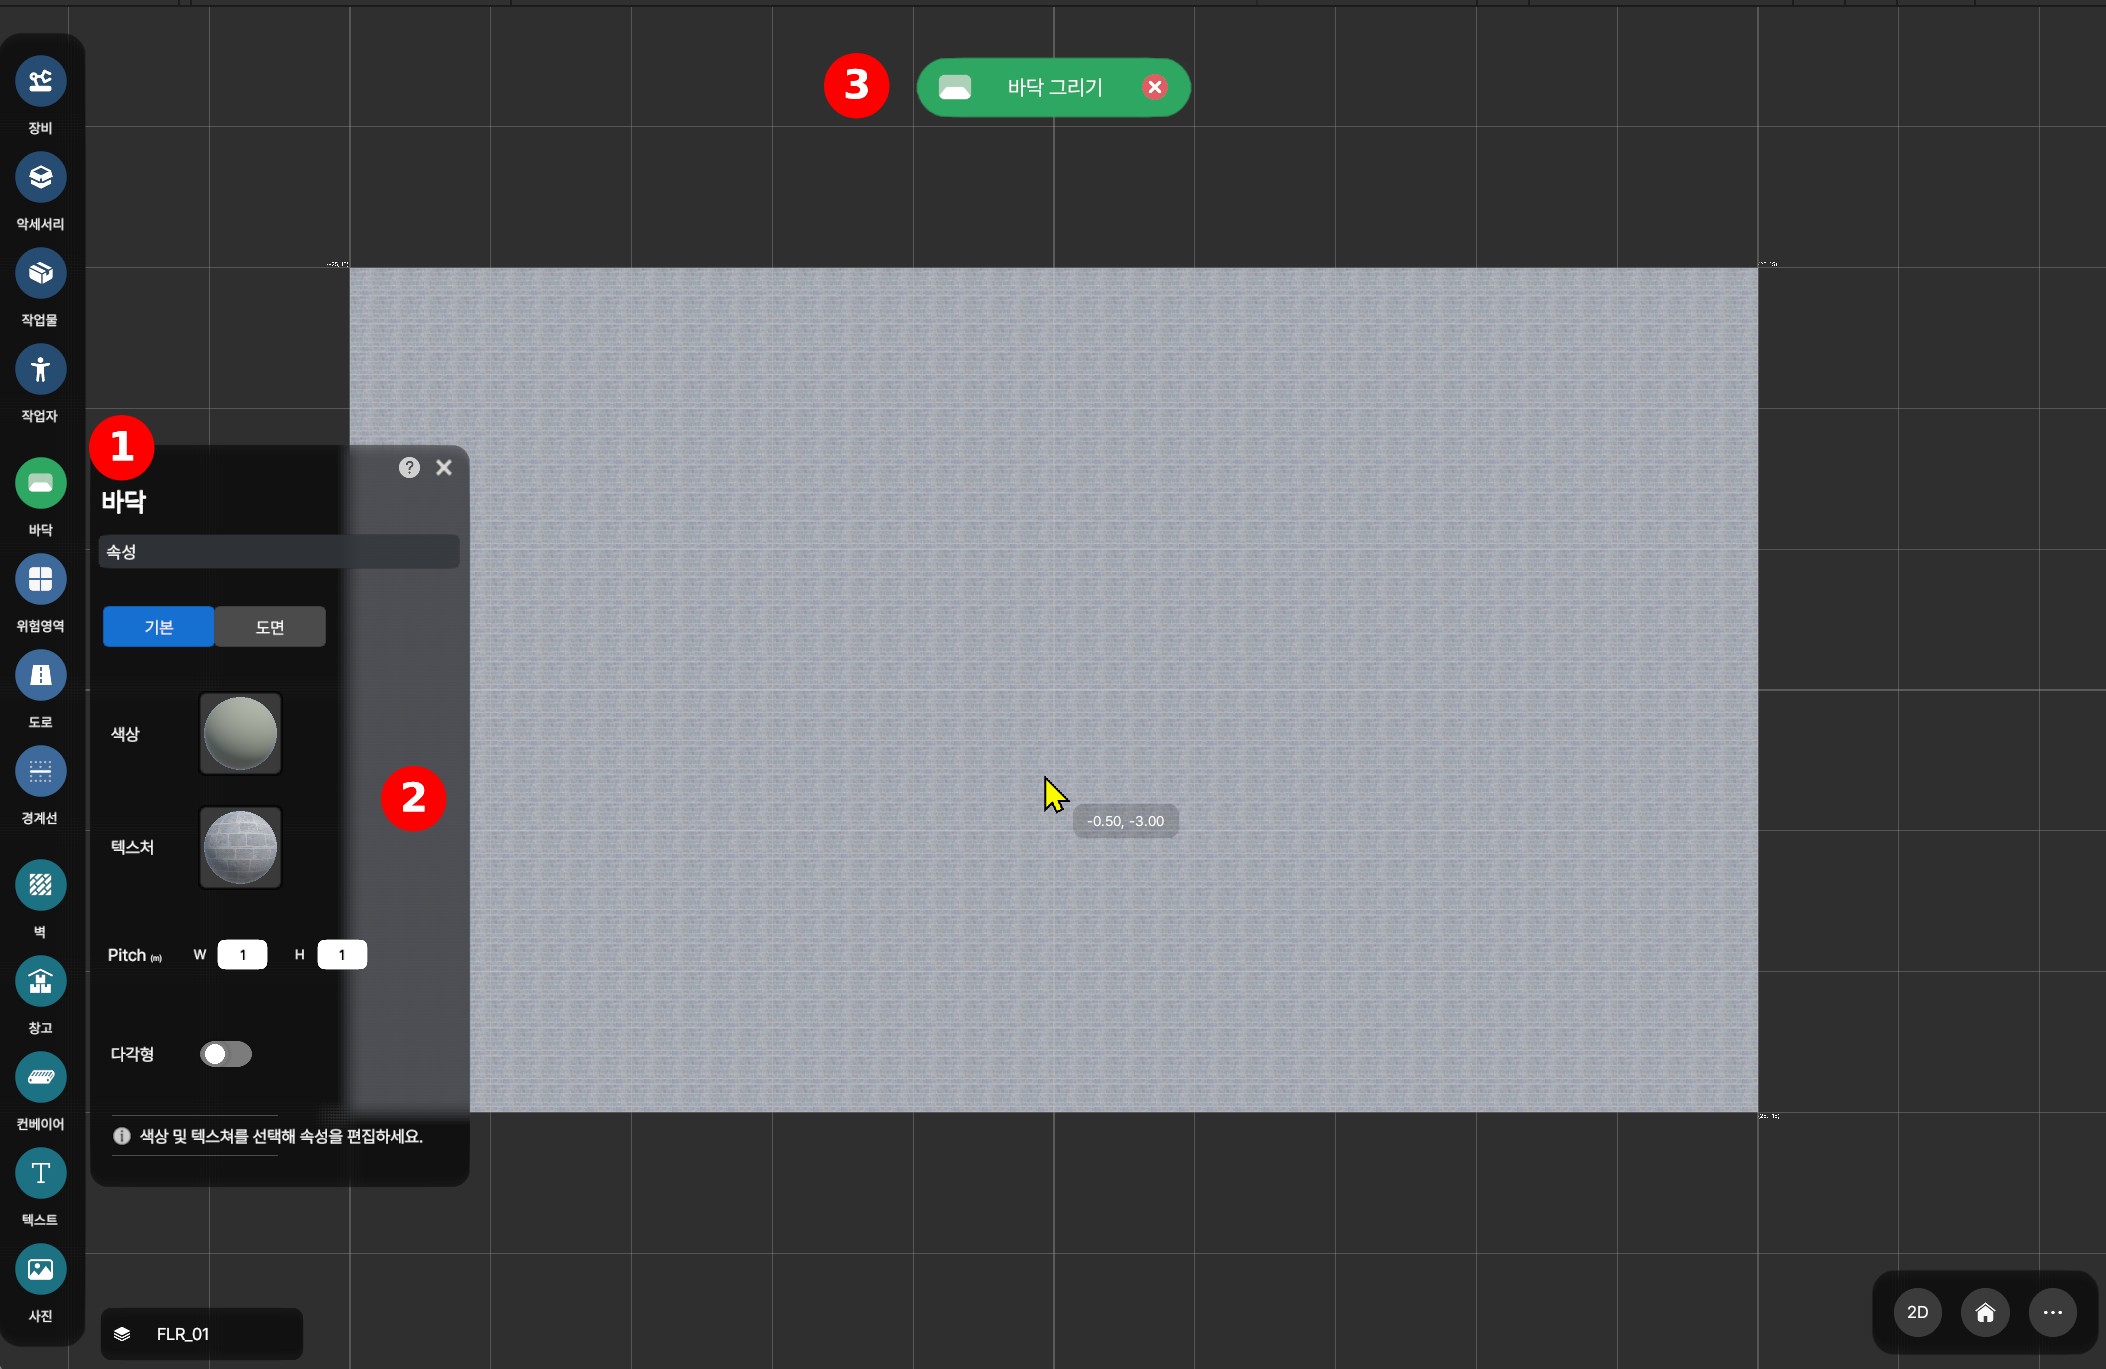Screen dimensions: 2106x1369
Task: Click the Pitch W input field
Action: [x=242, y=955]
